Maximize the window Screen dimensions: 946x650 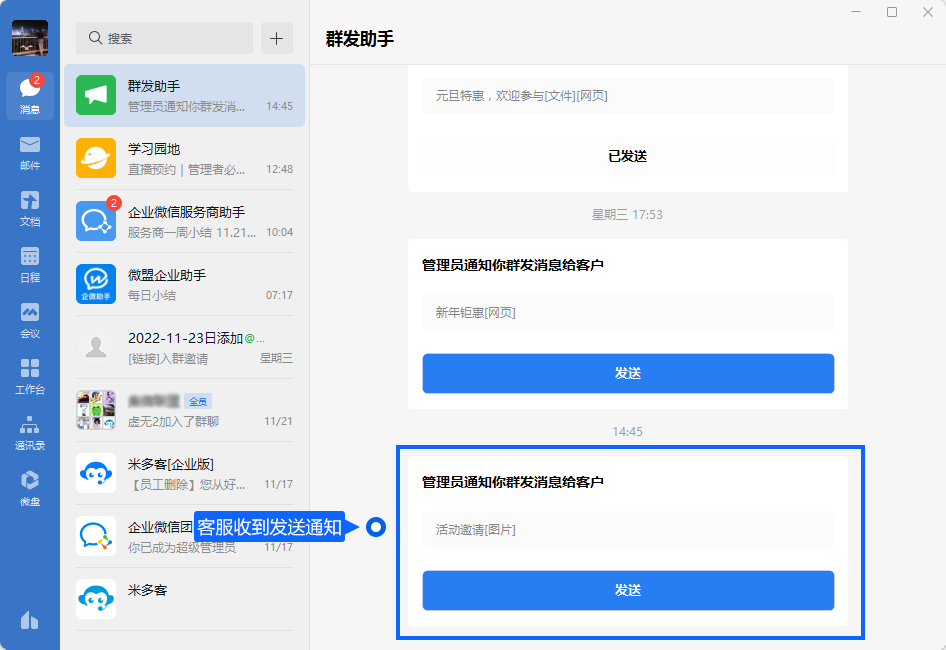coord(892,12)
